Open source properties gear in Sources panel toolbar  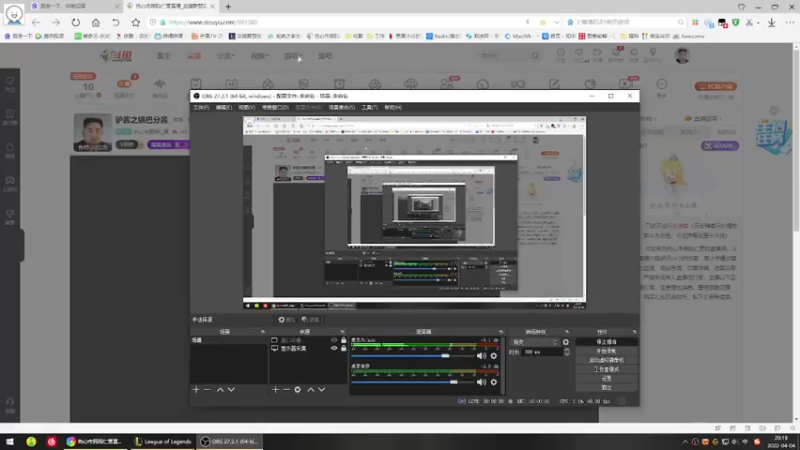click(x=297, y=390)
